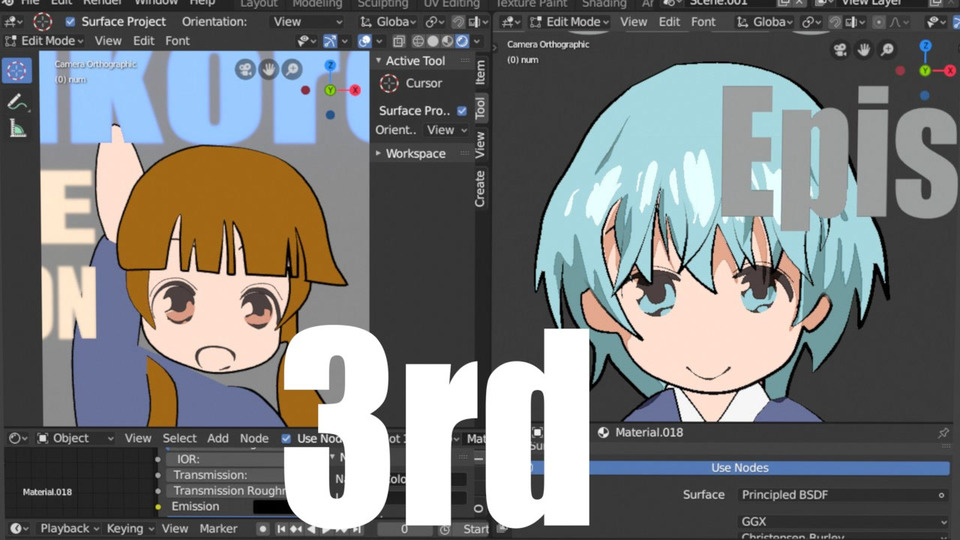This screenshot has height=540, width=960.
Task: Open Global orientation dropdown in left viewport
Action: pos(388,22)
